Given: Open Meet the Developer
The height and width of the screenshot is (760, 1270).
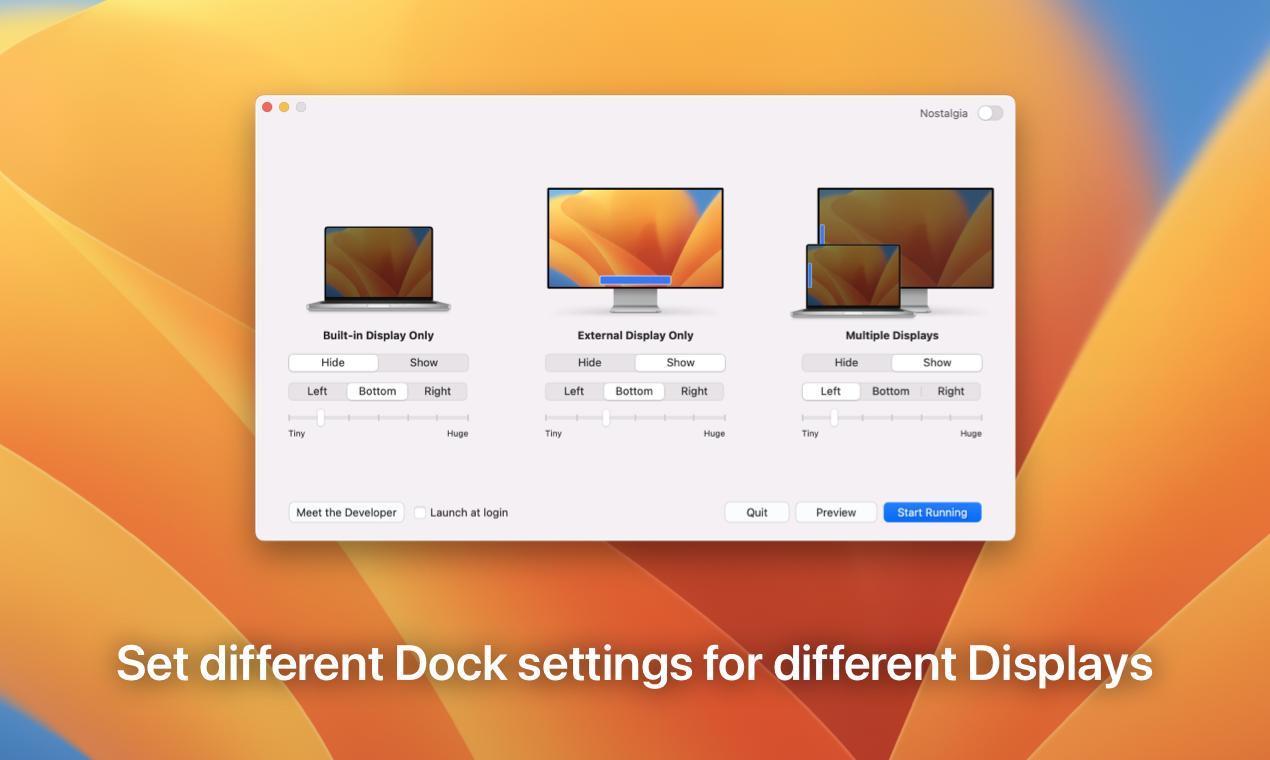Looking at the screenshot, I should tap(347, 512).
